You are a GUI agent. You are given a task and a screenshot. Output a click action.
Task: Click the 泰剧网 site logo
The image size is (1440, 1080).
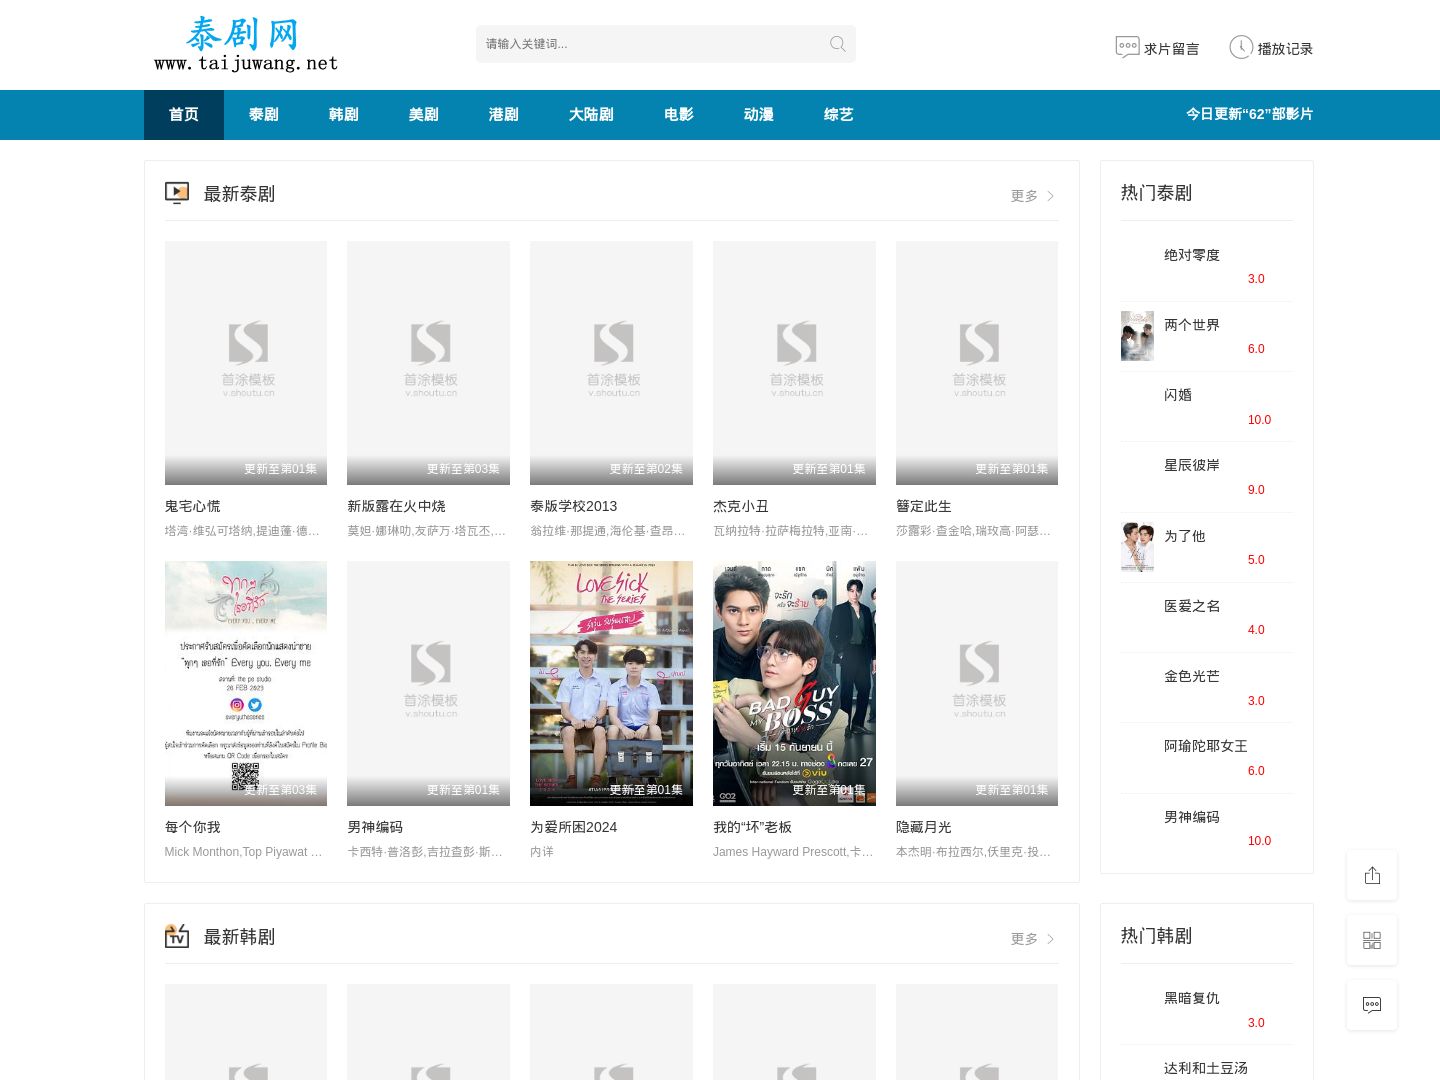(245, 45)
